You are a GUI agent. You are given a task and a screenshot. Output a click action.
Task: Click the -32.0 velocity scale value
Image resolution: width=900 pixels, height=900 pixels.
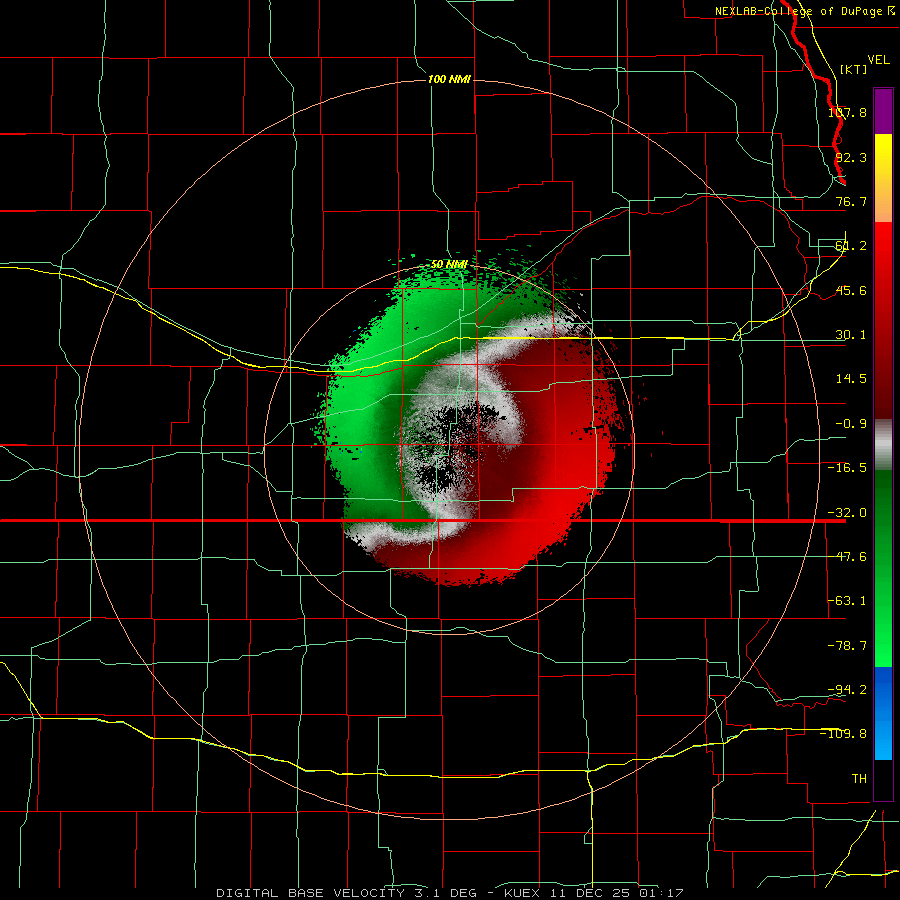pos(847,513)
